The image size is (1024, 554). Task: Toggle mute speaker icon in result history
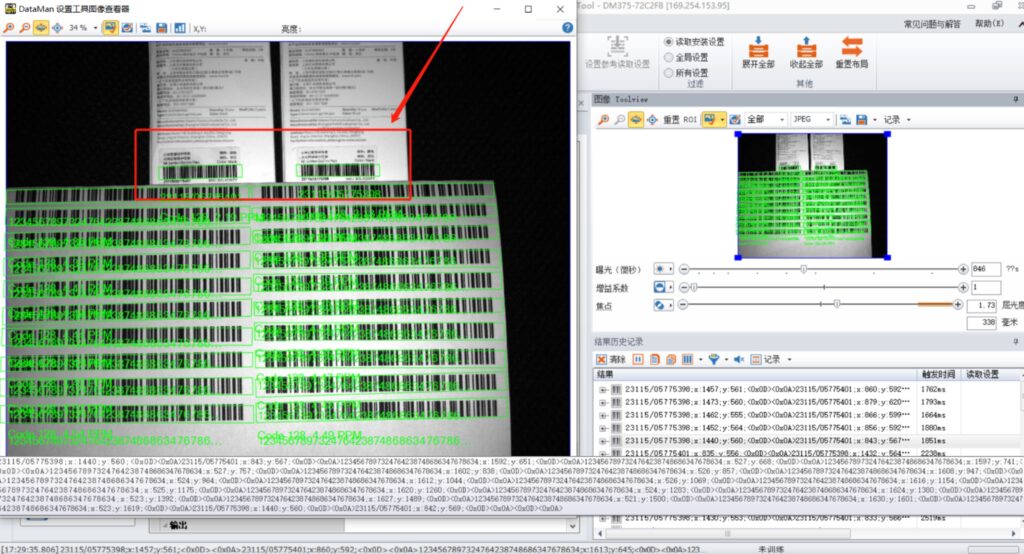click(739, 359)
